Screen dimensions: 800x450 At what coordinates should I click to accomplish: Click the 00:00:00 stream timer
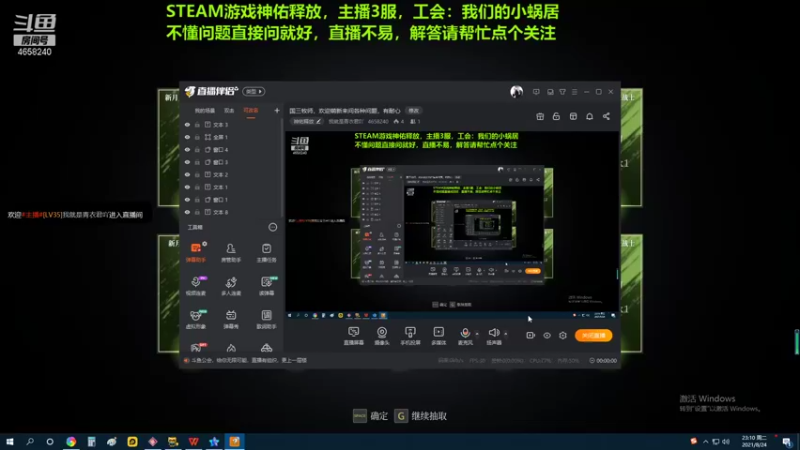(603, 361)
